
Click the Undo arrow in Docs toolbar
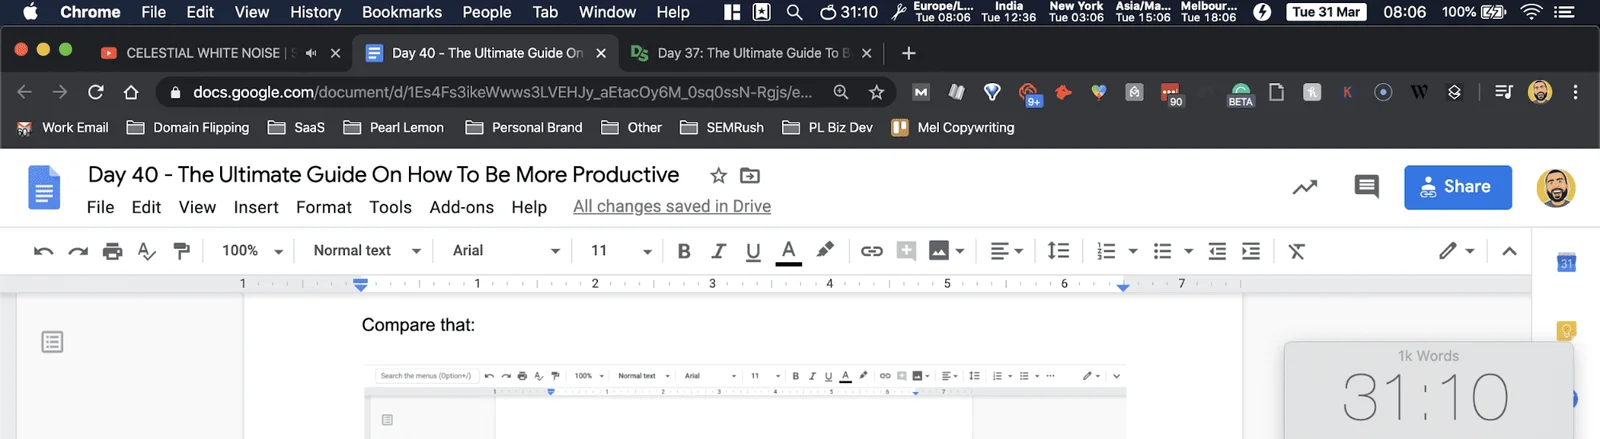(x=43, y=251)
